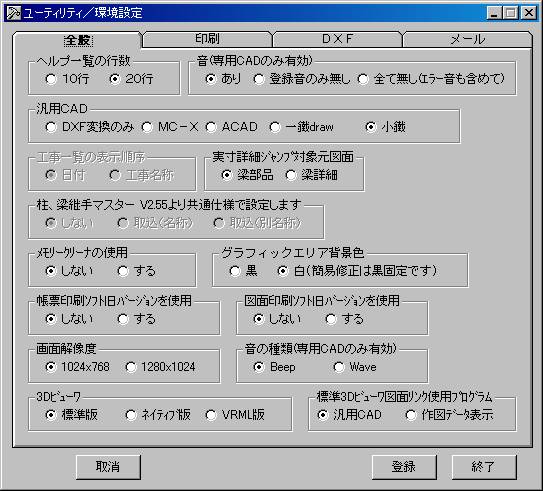This screenshot has height=491, width=543.
Task: Select VRML版 3D viewer
Action: pyautogui.click(x=235, y=414)
